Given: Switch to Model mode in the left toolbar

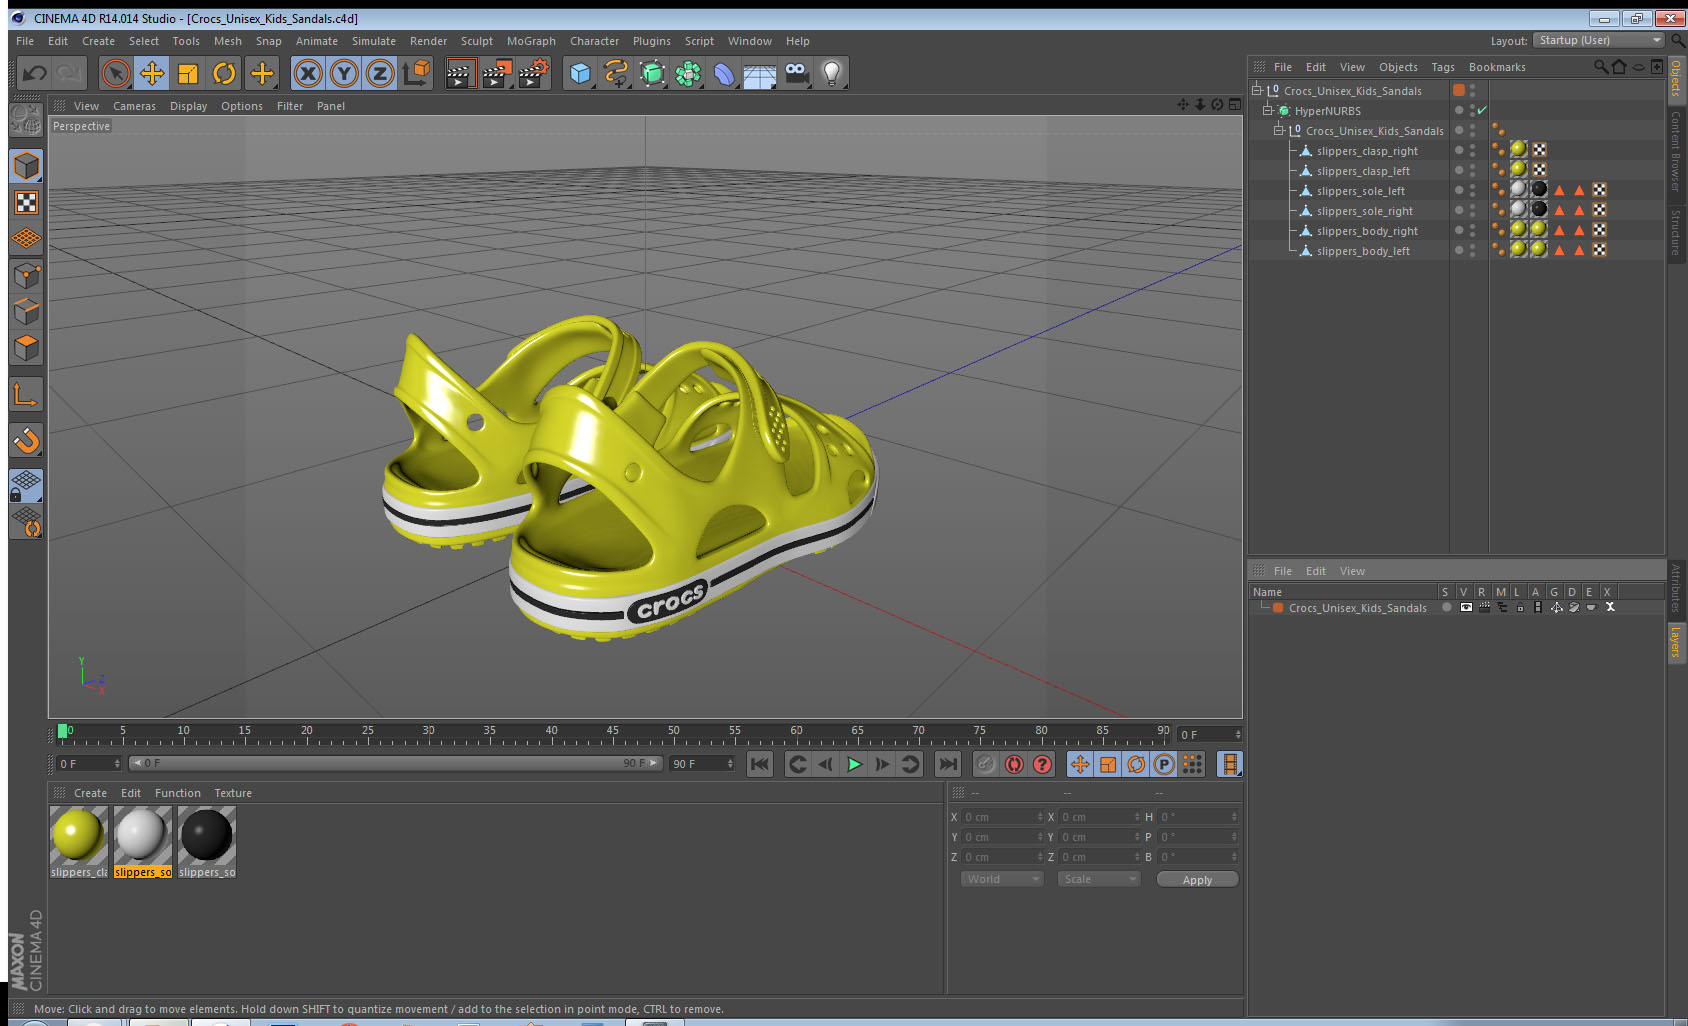Looking at the screenshot, I should 27,166.
